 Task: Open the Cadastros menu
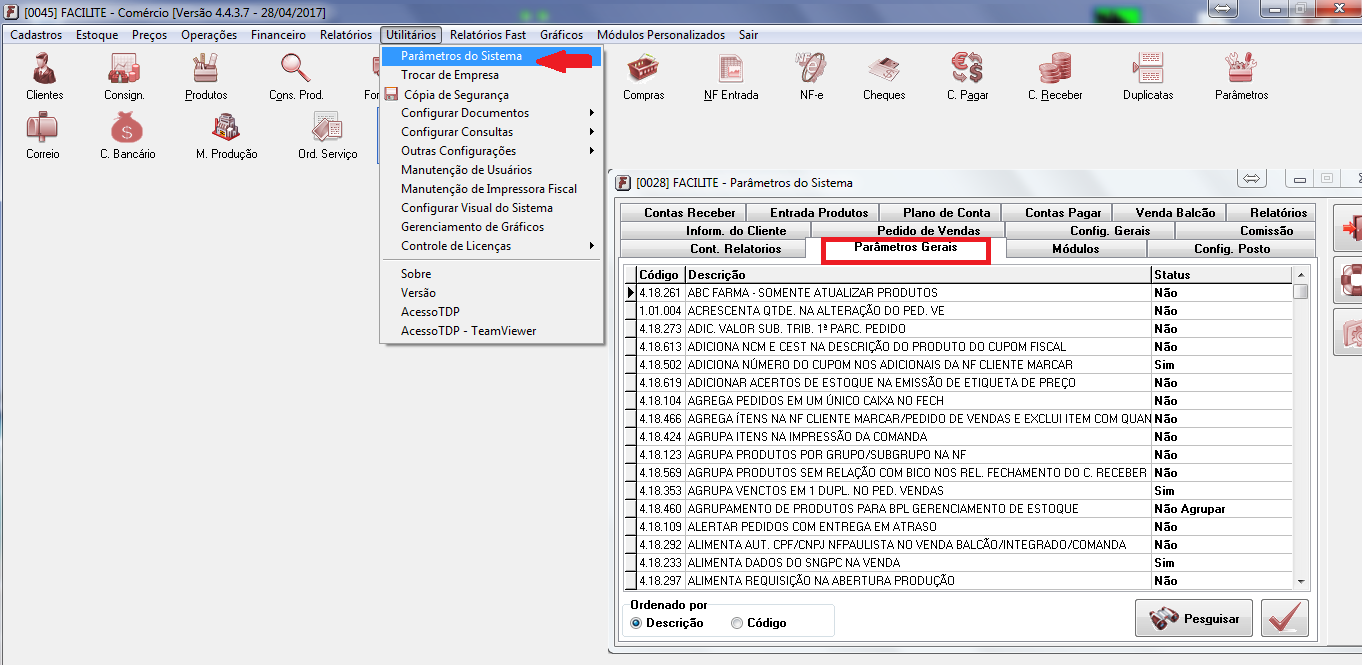[x=36, y=35]
